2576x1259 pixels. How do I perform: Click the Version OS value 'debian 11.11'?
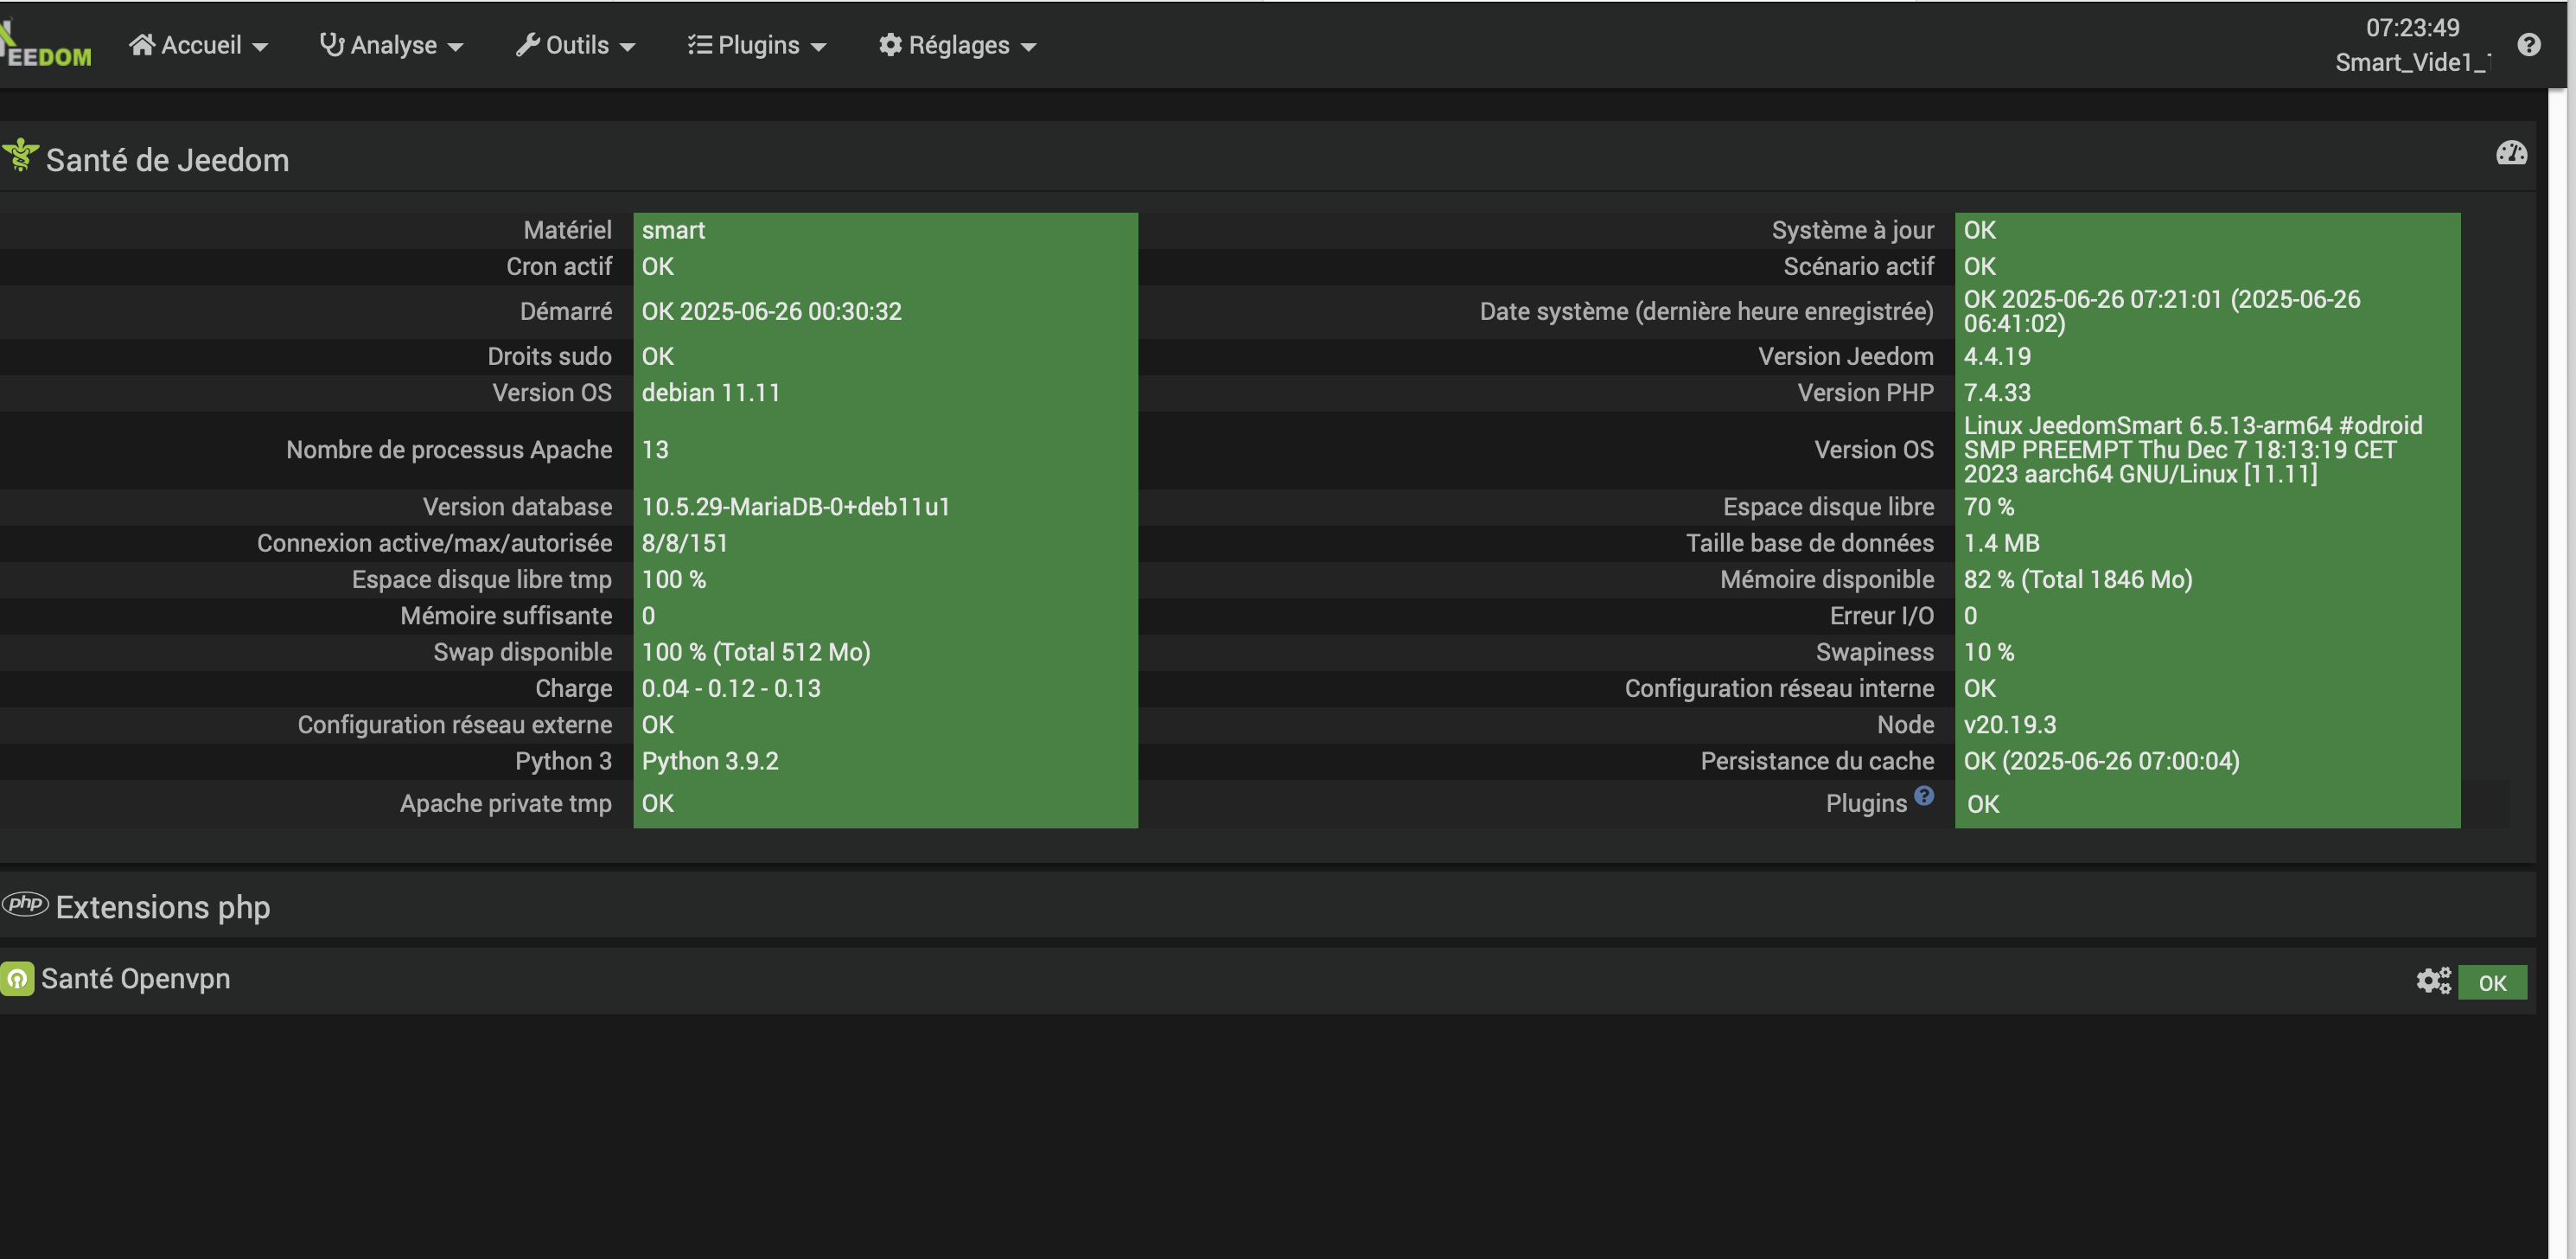point(711,393)
